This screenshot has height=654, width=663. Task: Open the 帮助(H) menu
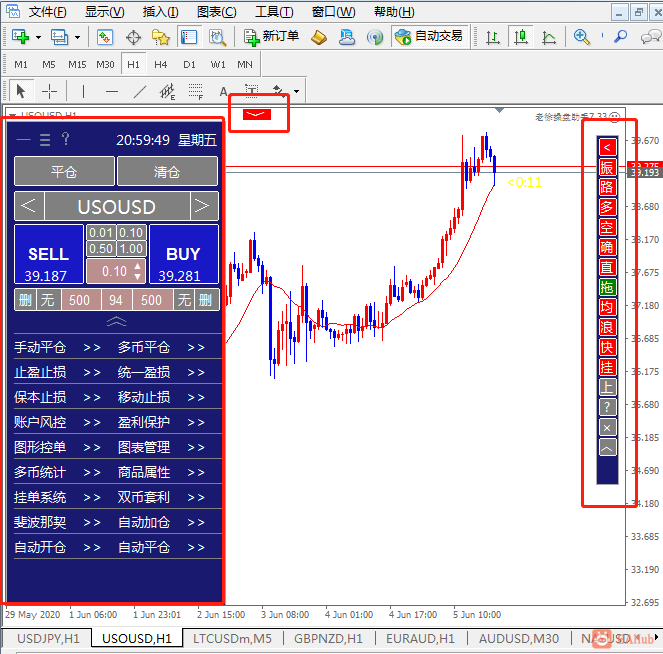pyautogui.click(x=394, y=12)
